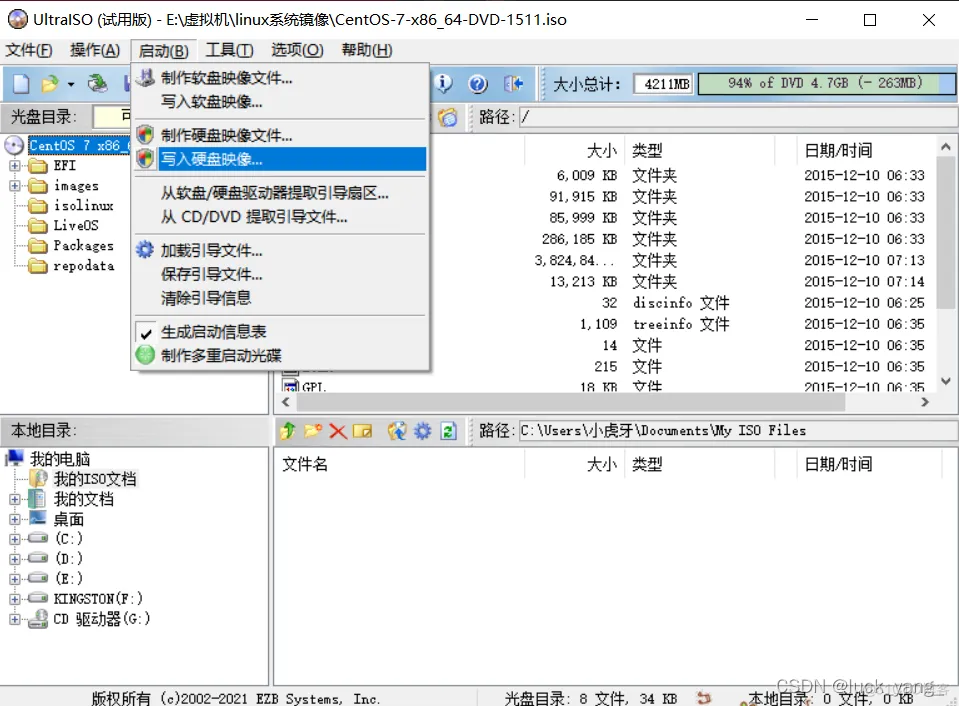This screenshot has width=959, height=706.
Task: Select 写入硬盘映像... menu entry
Action: [x=212, y=159]
